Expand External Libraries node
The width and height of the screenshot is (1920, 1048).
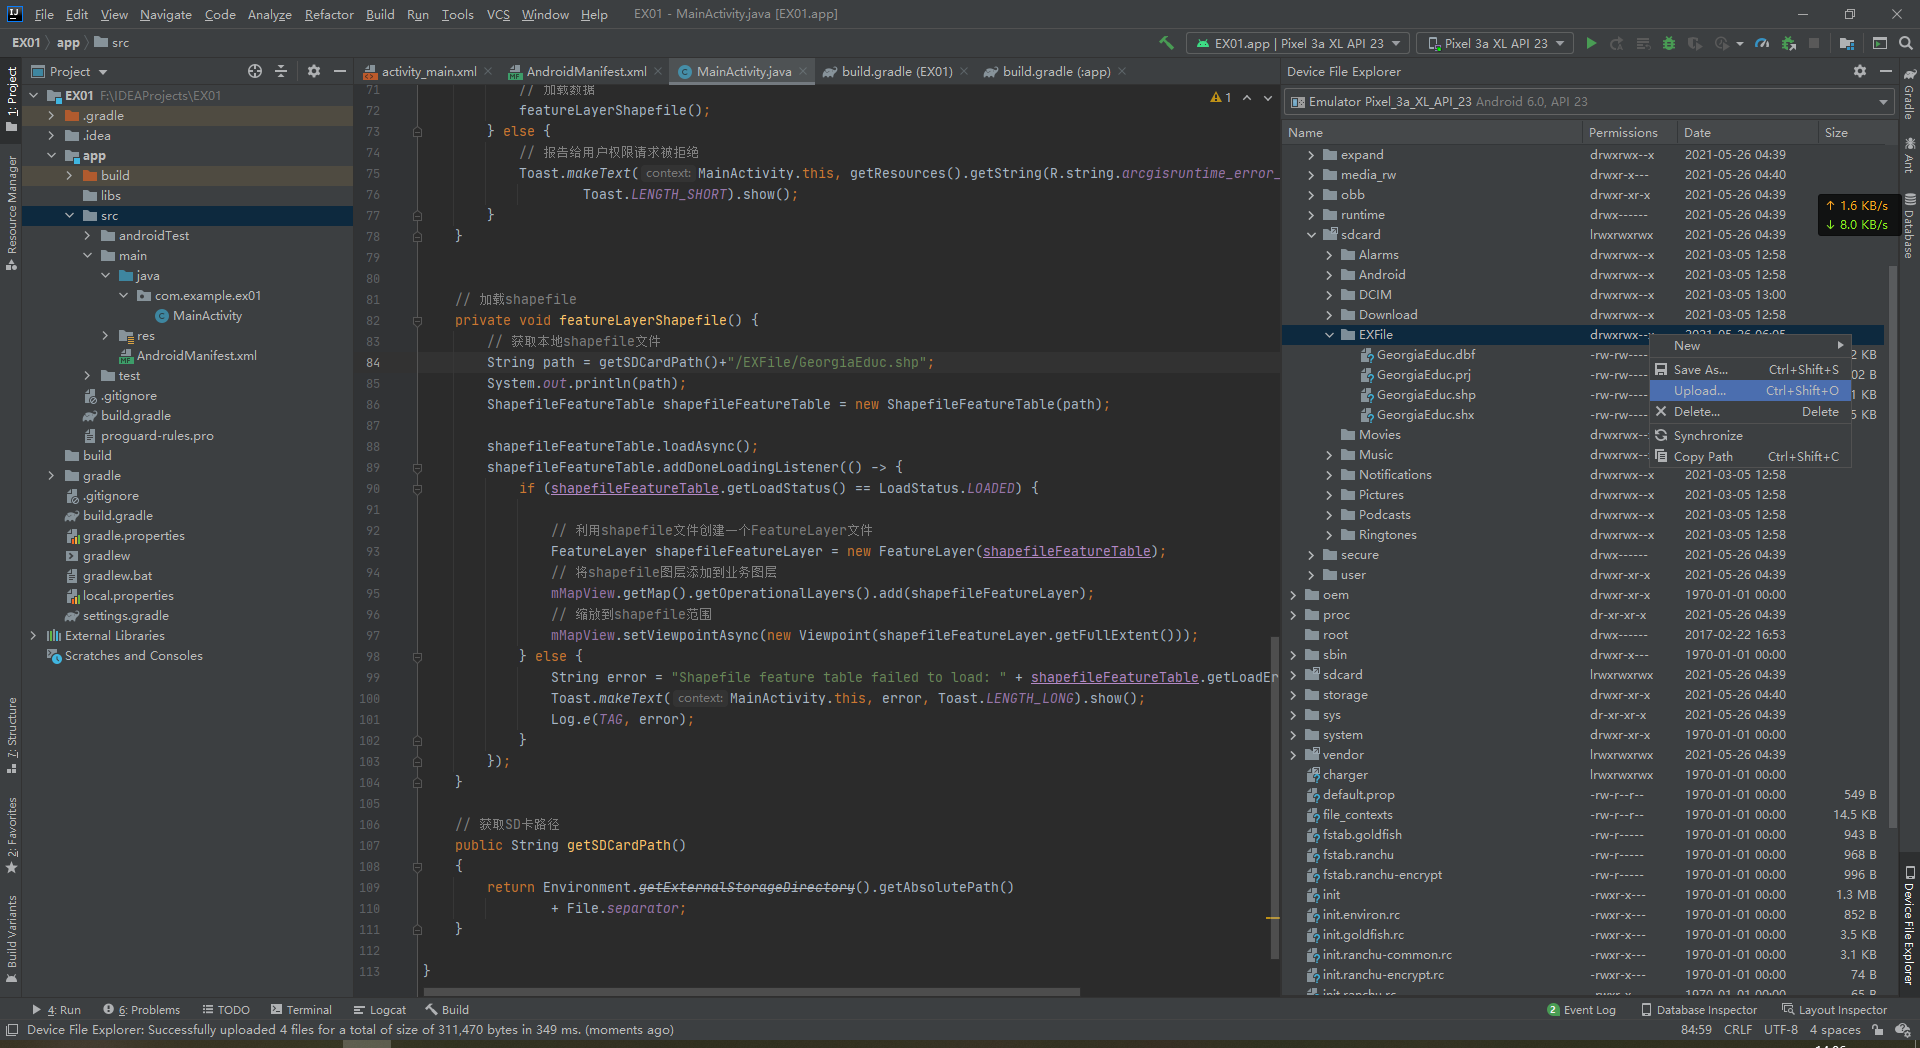(x=33, y=636)
